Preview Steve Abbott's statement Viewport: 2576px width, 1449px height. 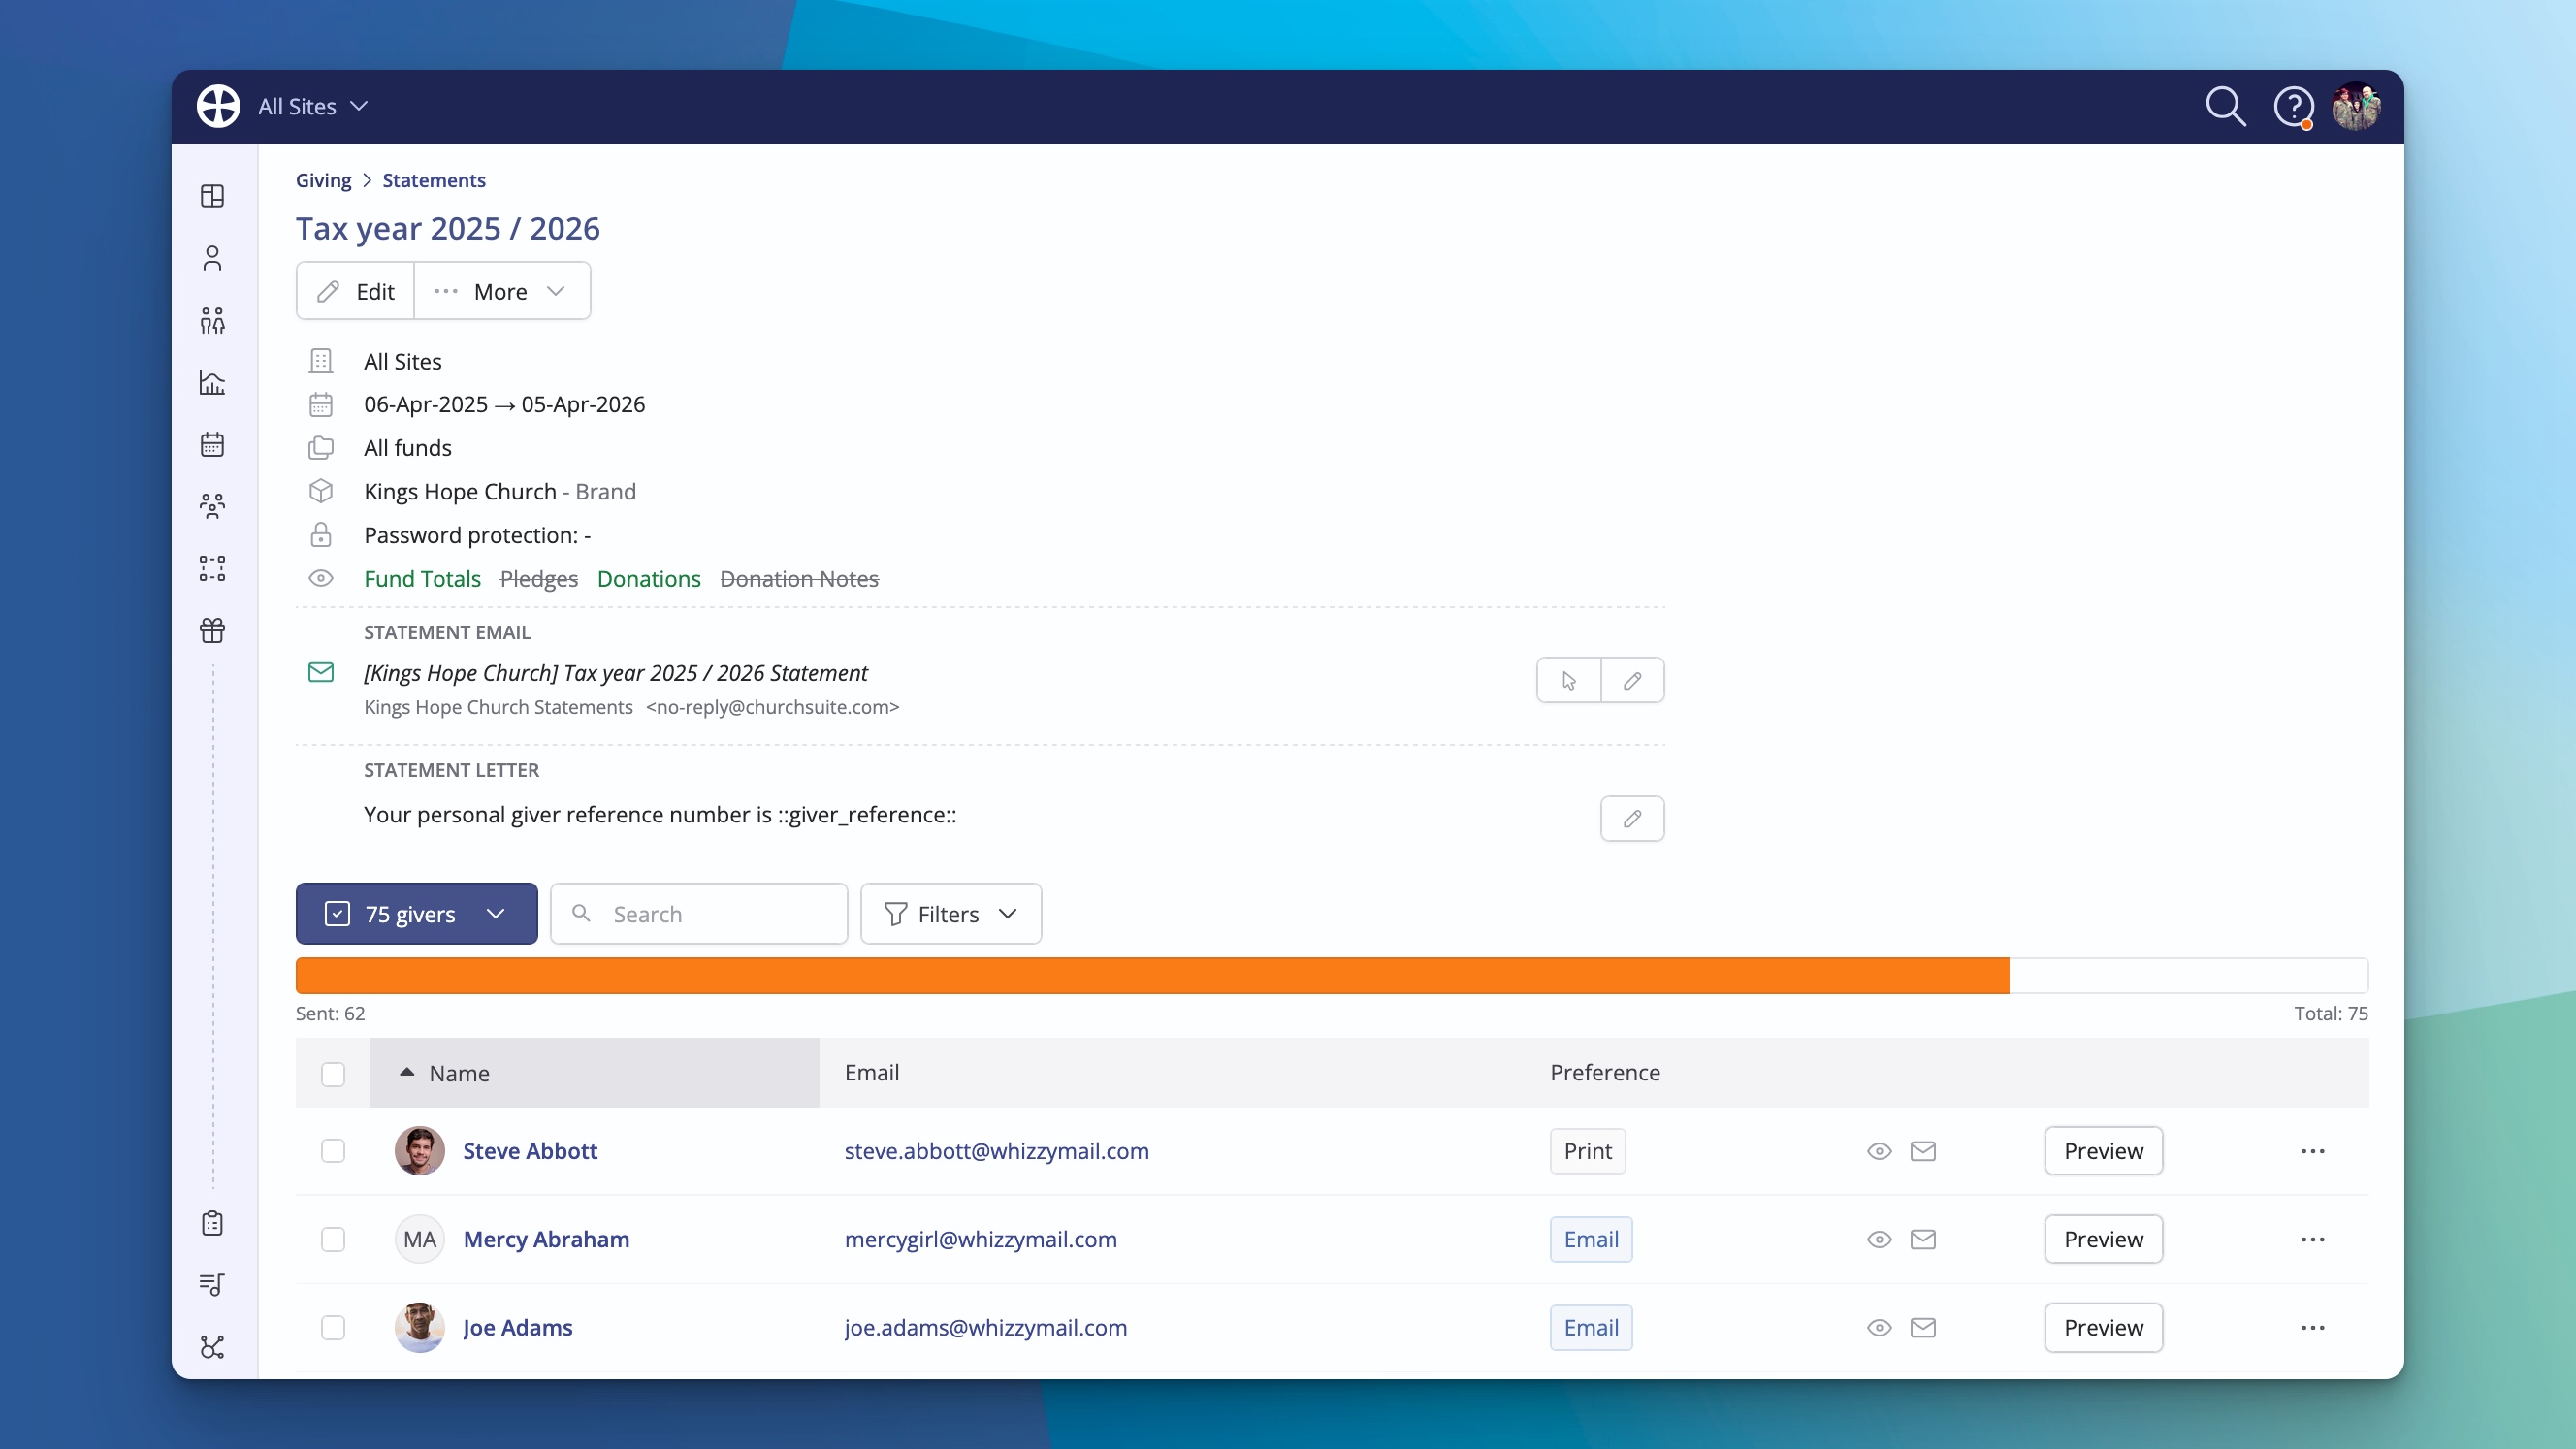2103,1151
